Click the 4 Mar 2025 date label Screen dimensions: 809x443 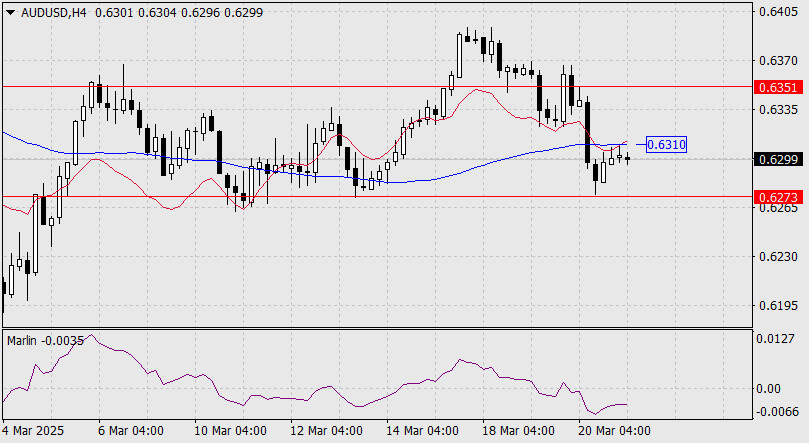click(x=33, y=431)
